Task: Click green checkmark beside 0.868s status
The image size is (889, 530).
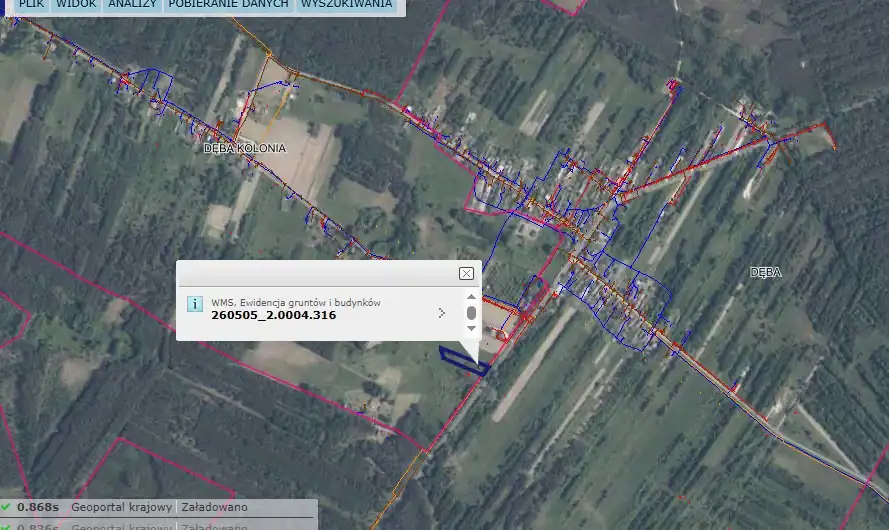Action: [x=6, y=507]
